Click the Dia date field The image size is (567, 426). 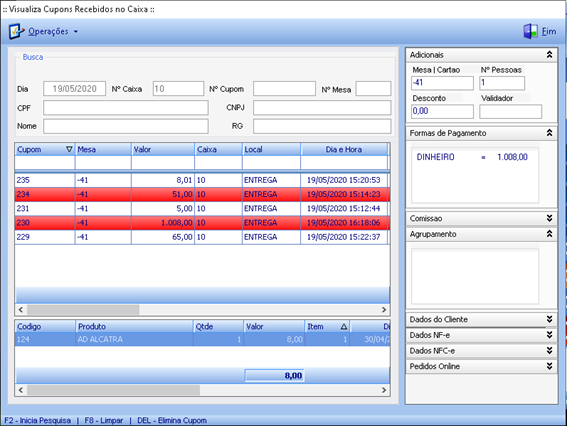pyautogui.click(x=74, y=89)
